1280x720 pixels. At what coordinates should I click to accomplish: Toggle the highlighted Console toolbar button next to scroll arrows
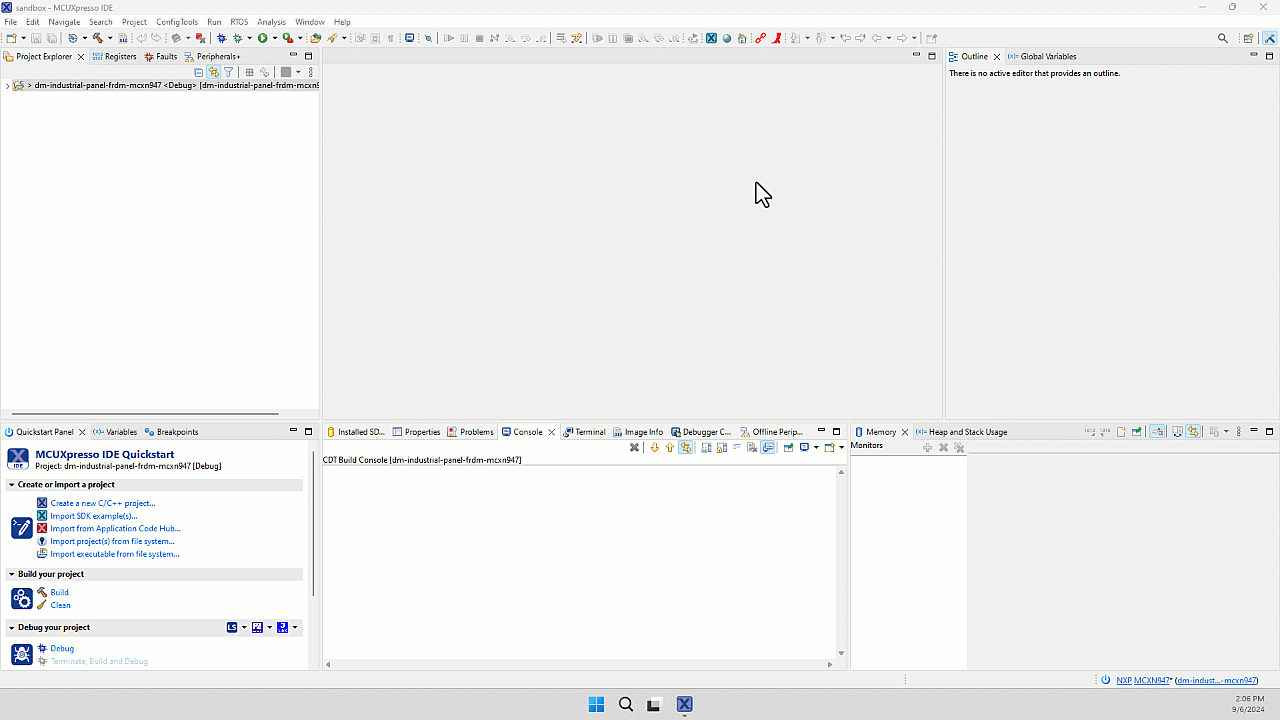(x=686, y=447)
